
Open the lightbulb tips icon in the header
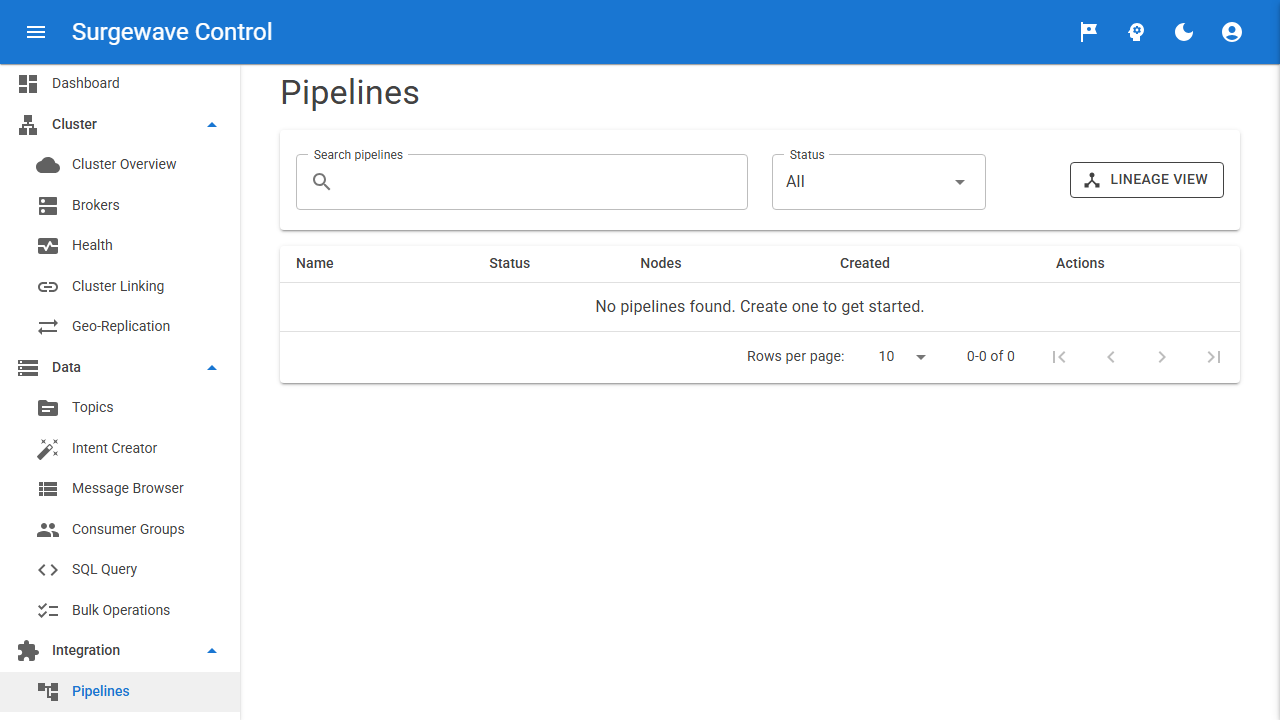click(x=1136, y=32)
